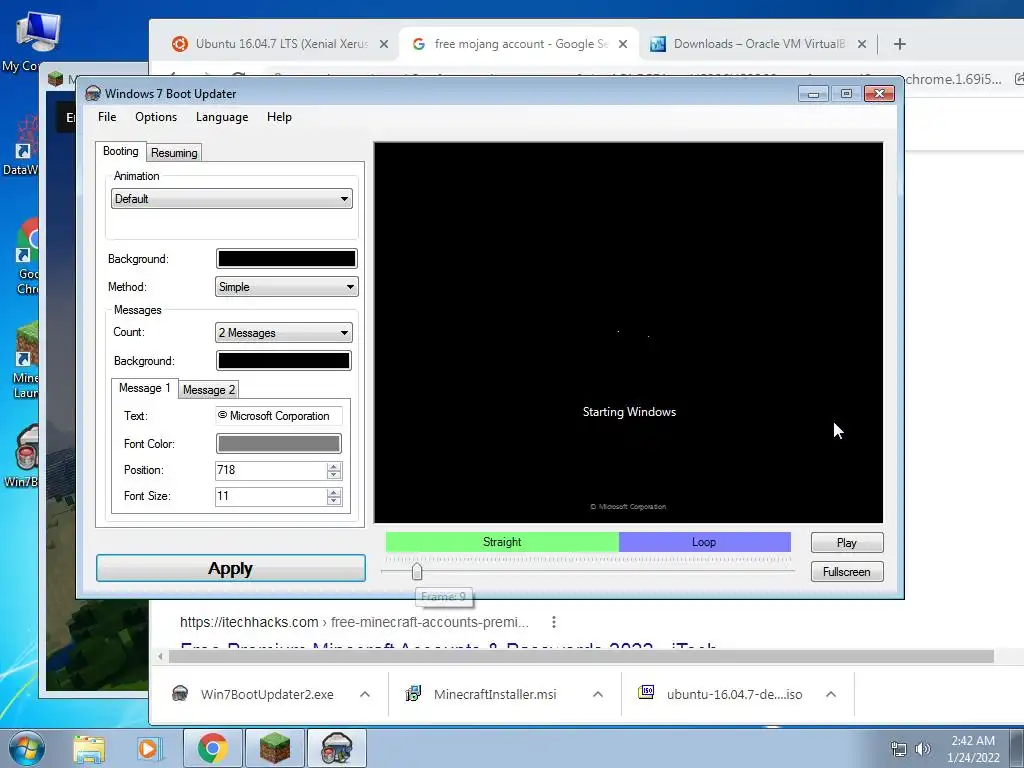1024x768 pixels.
Task: Decrease Position with the down arrow
Action: (334, 475)
